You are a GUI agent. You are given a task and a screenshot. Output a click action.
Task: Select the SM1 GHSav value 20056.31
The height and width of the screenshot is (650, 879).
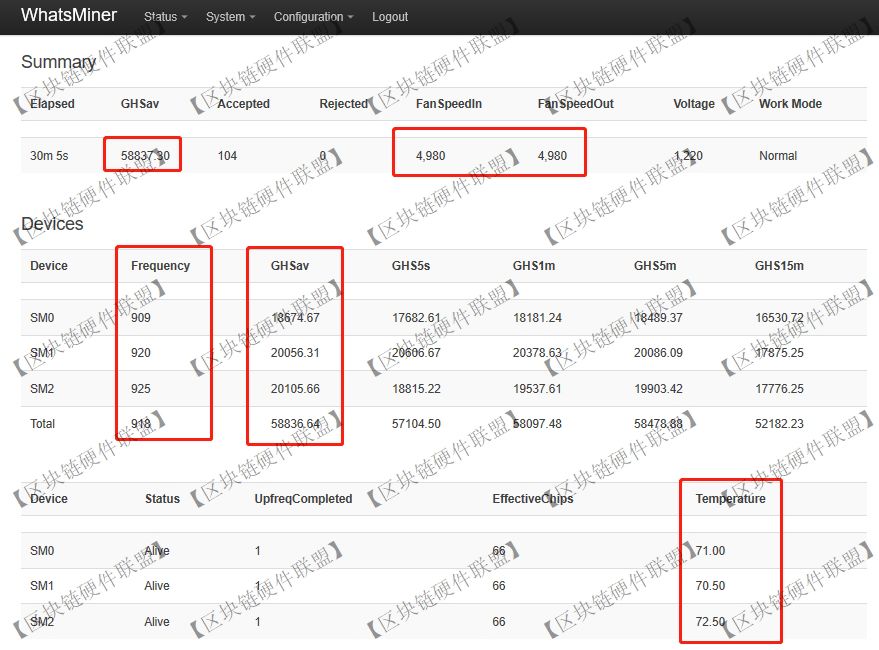[295, 353]
